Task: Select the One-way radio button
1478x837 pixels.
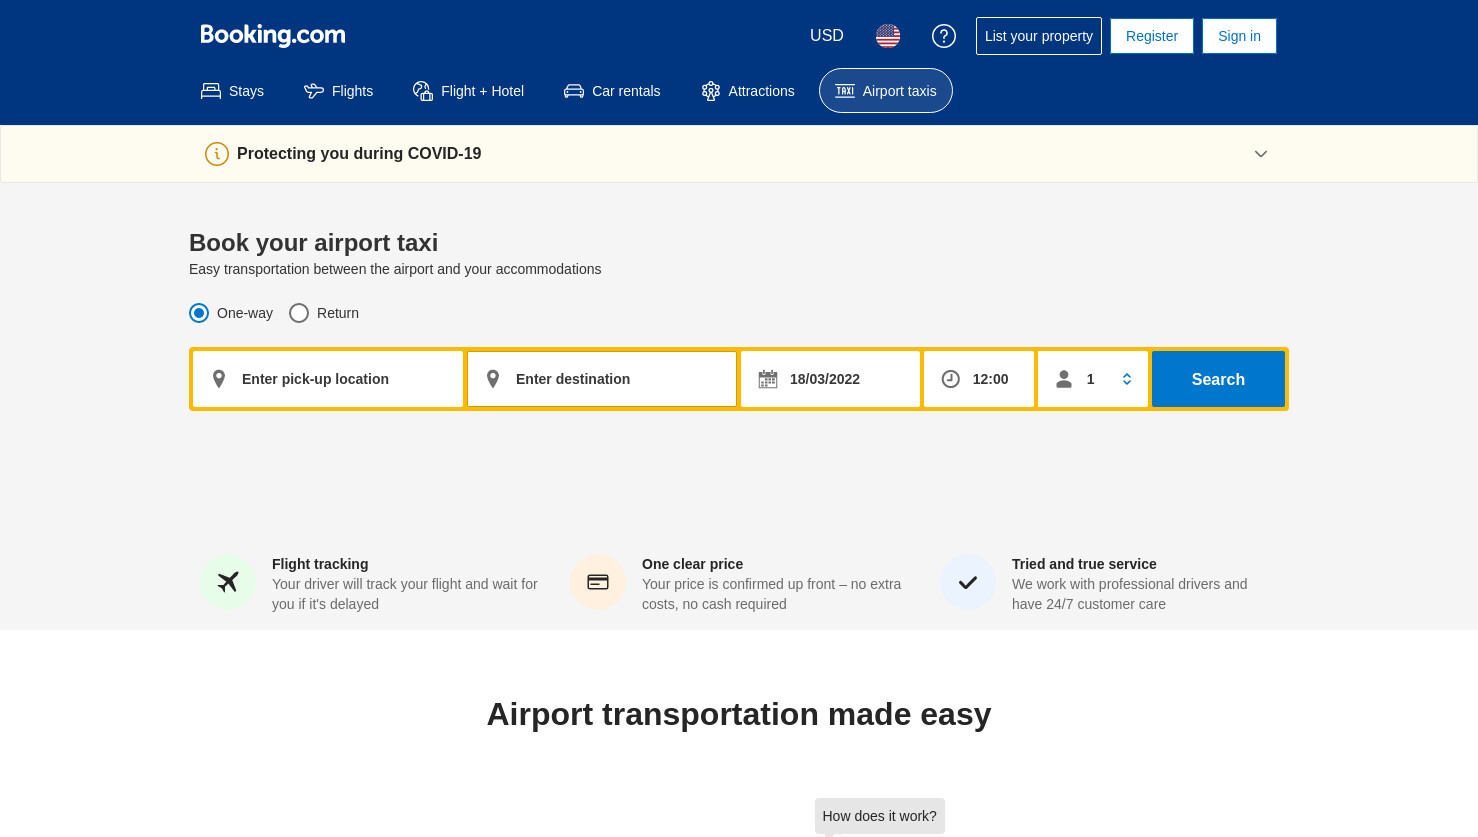Action: (199, 313)
